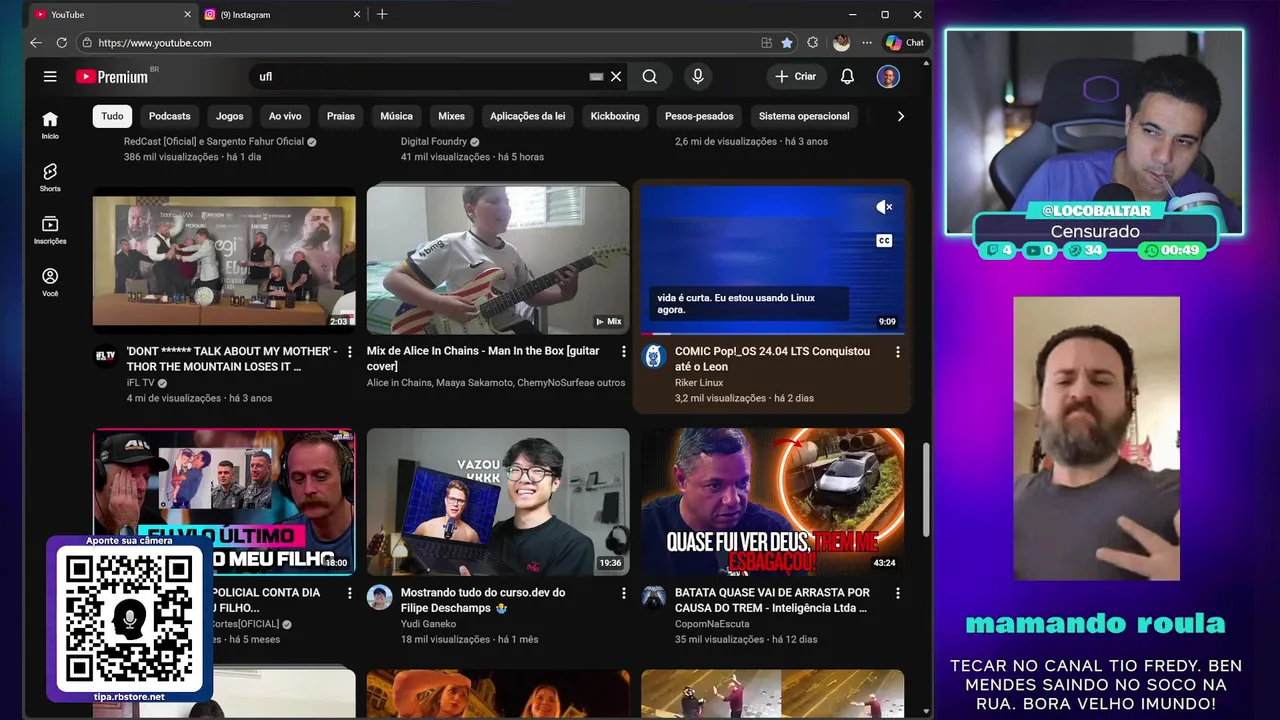Select the Sistema operacional filter chip
This screenshot has width=1280, height=720.
[x=804, y=116]
